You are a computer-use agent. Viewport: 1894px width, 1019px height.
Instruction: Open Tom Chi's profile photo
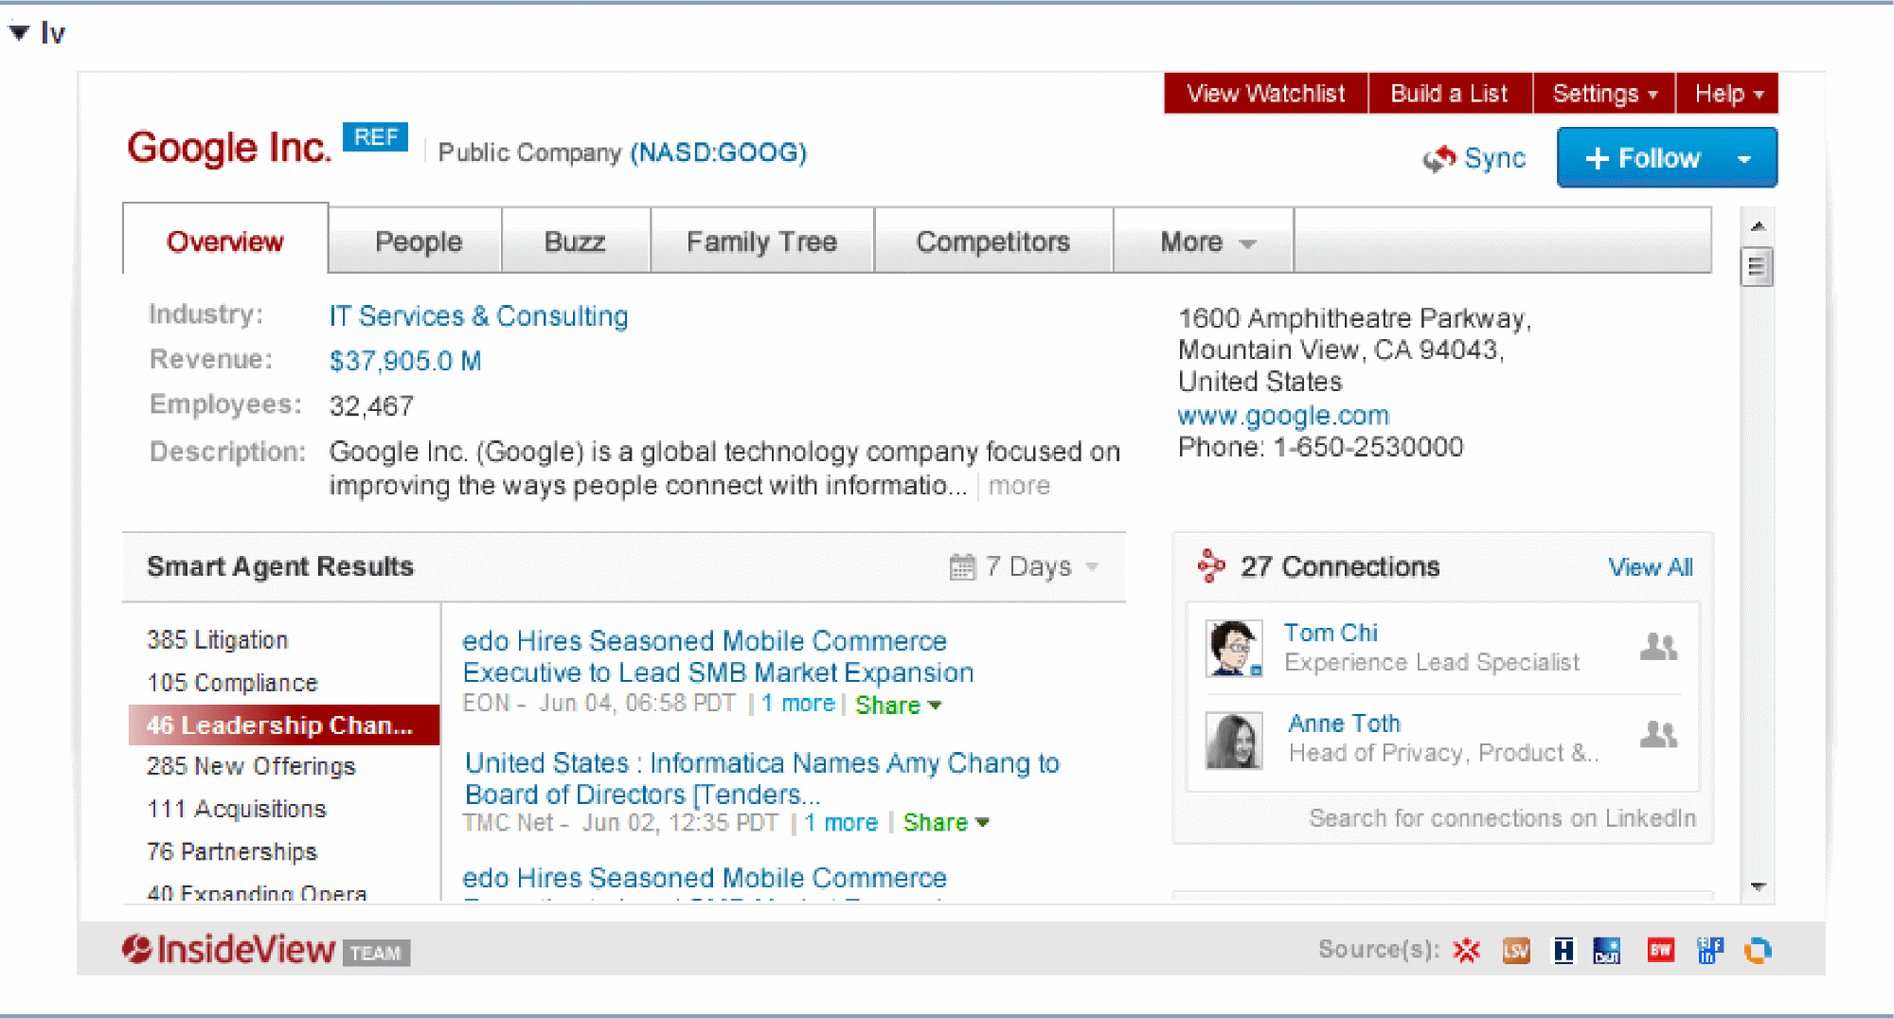1233,648
